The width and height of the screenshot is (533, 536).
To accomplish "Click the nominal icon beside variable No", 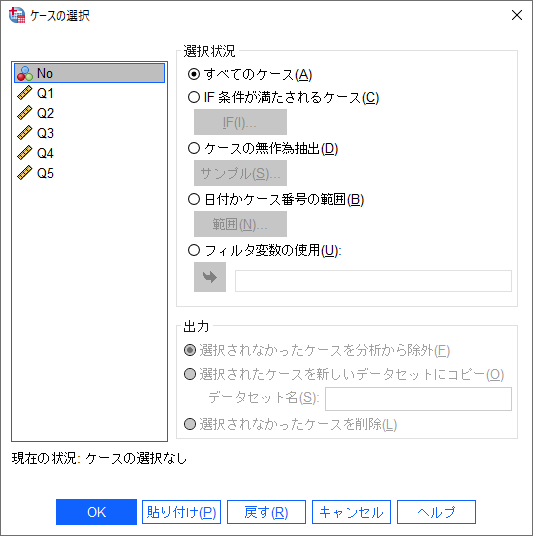I will 25,73.
